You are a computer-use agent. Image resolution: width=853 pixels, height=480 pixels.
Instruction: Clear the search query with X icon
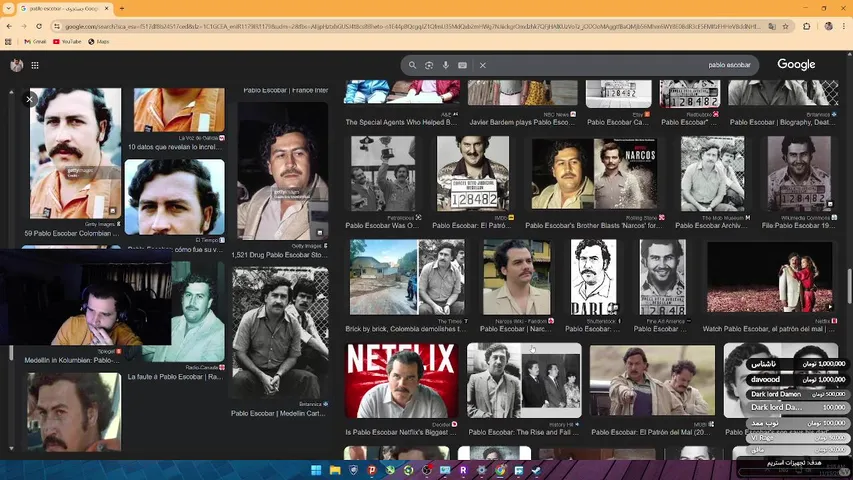coord(483,65)
